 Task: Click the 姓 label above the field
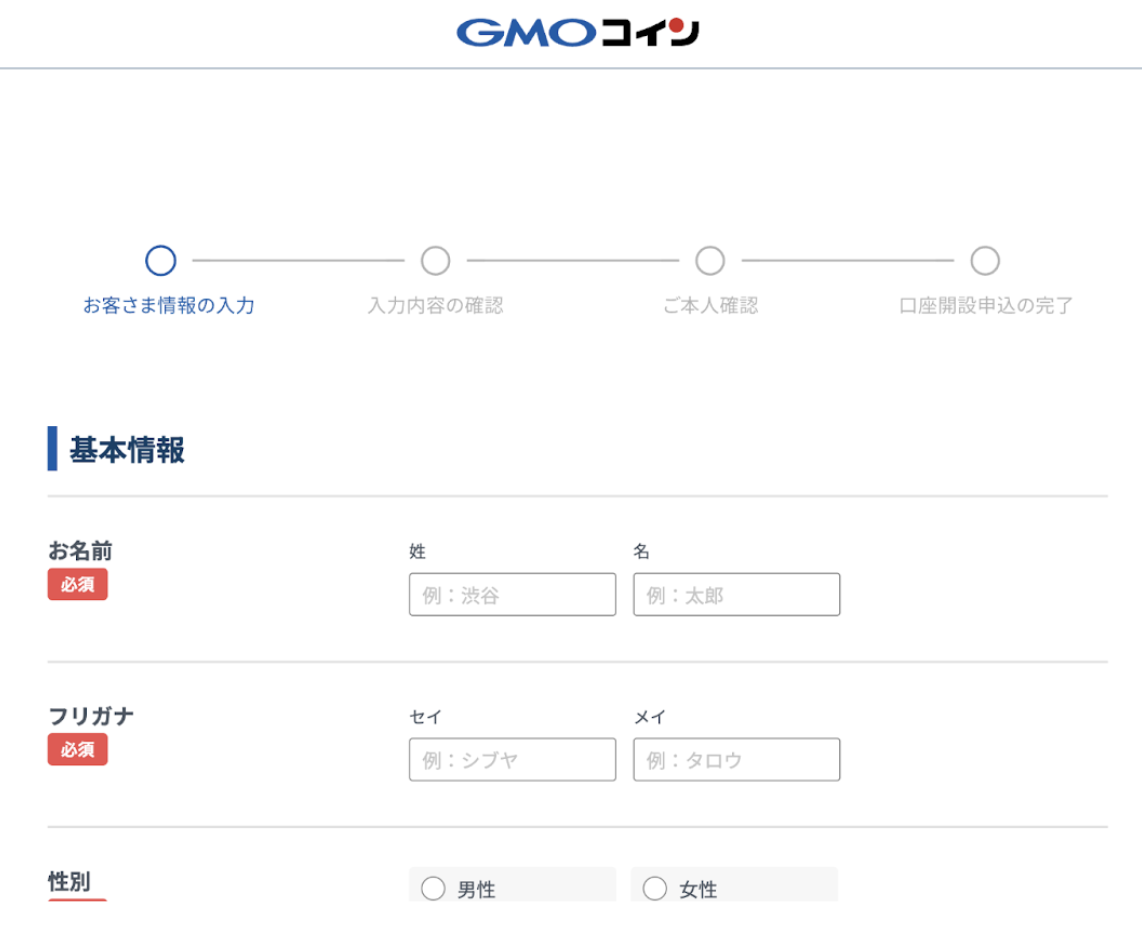(417, 551)
